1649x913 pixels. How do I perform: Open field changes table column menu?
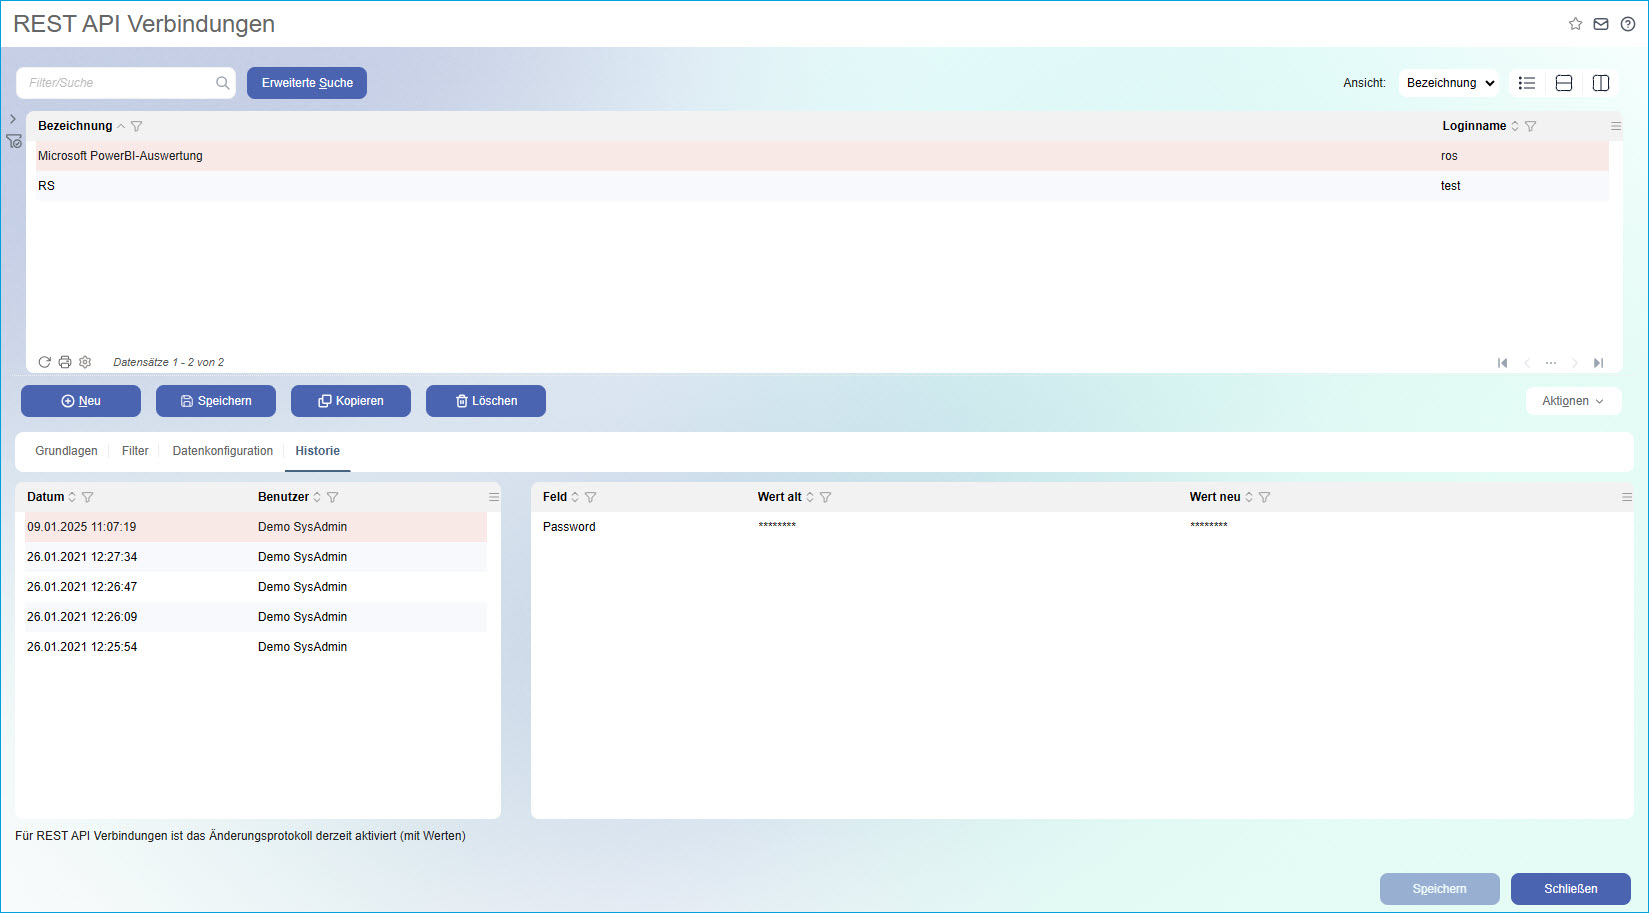click(x=1627, y=497)
